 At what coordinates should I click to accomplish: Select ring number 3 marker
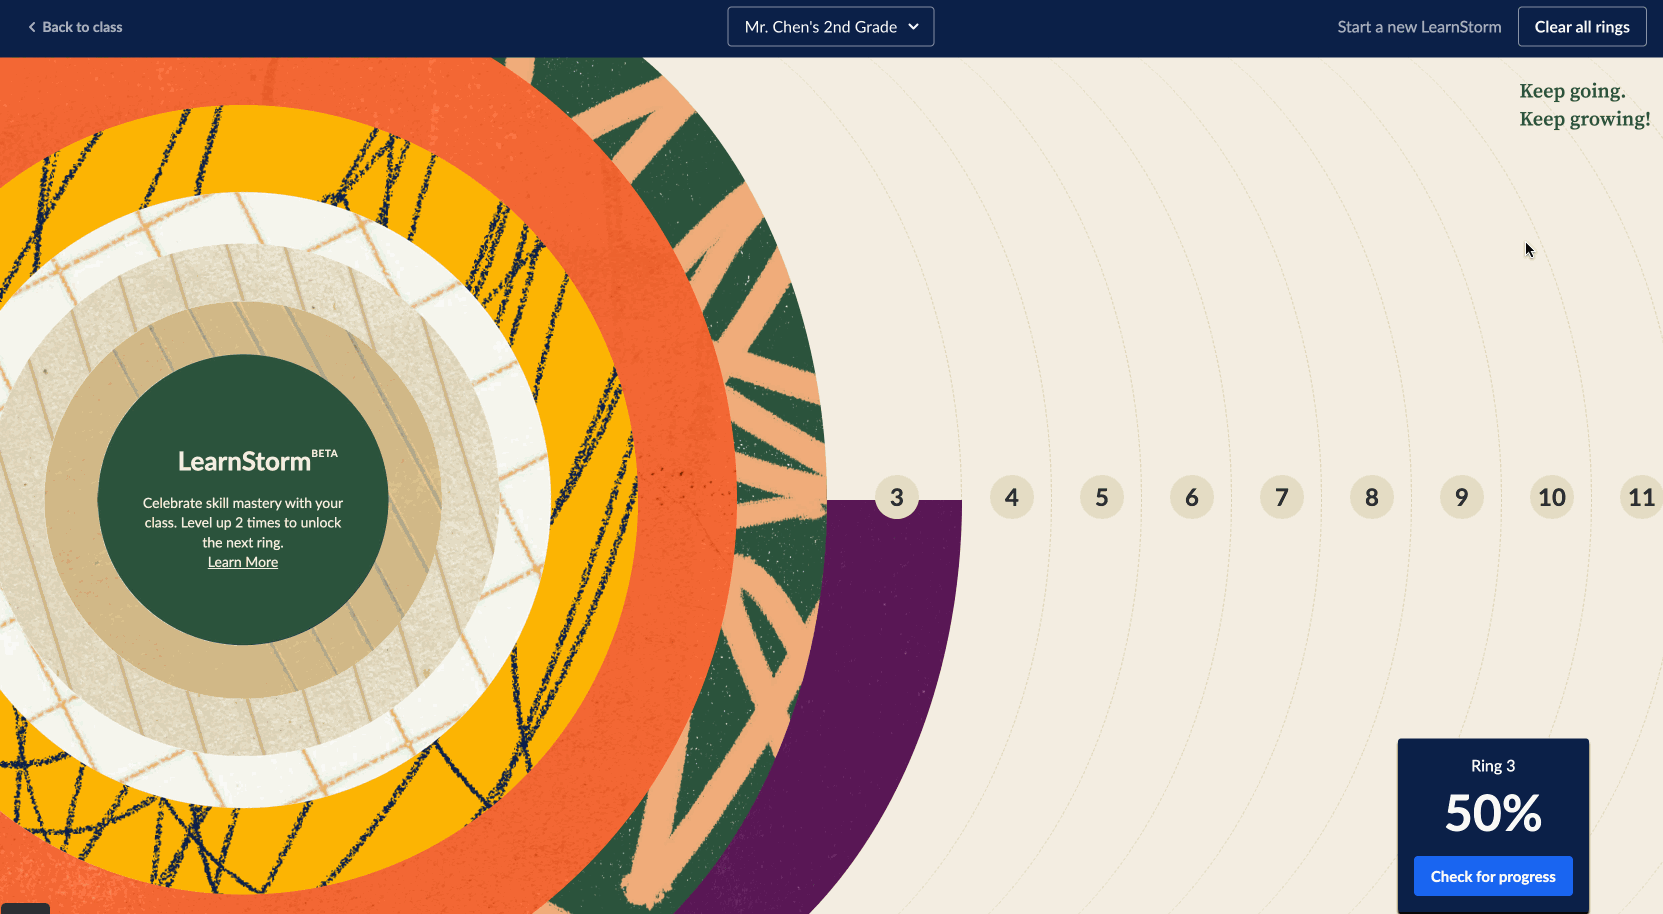tap(896, 497)
